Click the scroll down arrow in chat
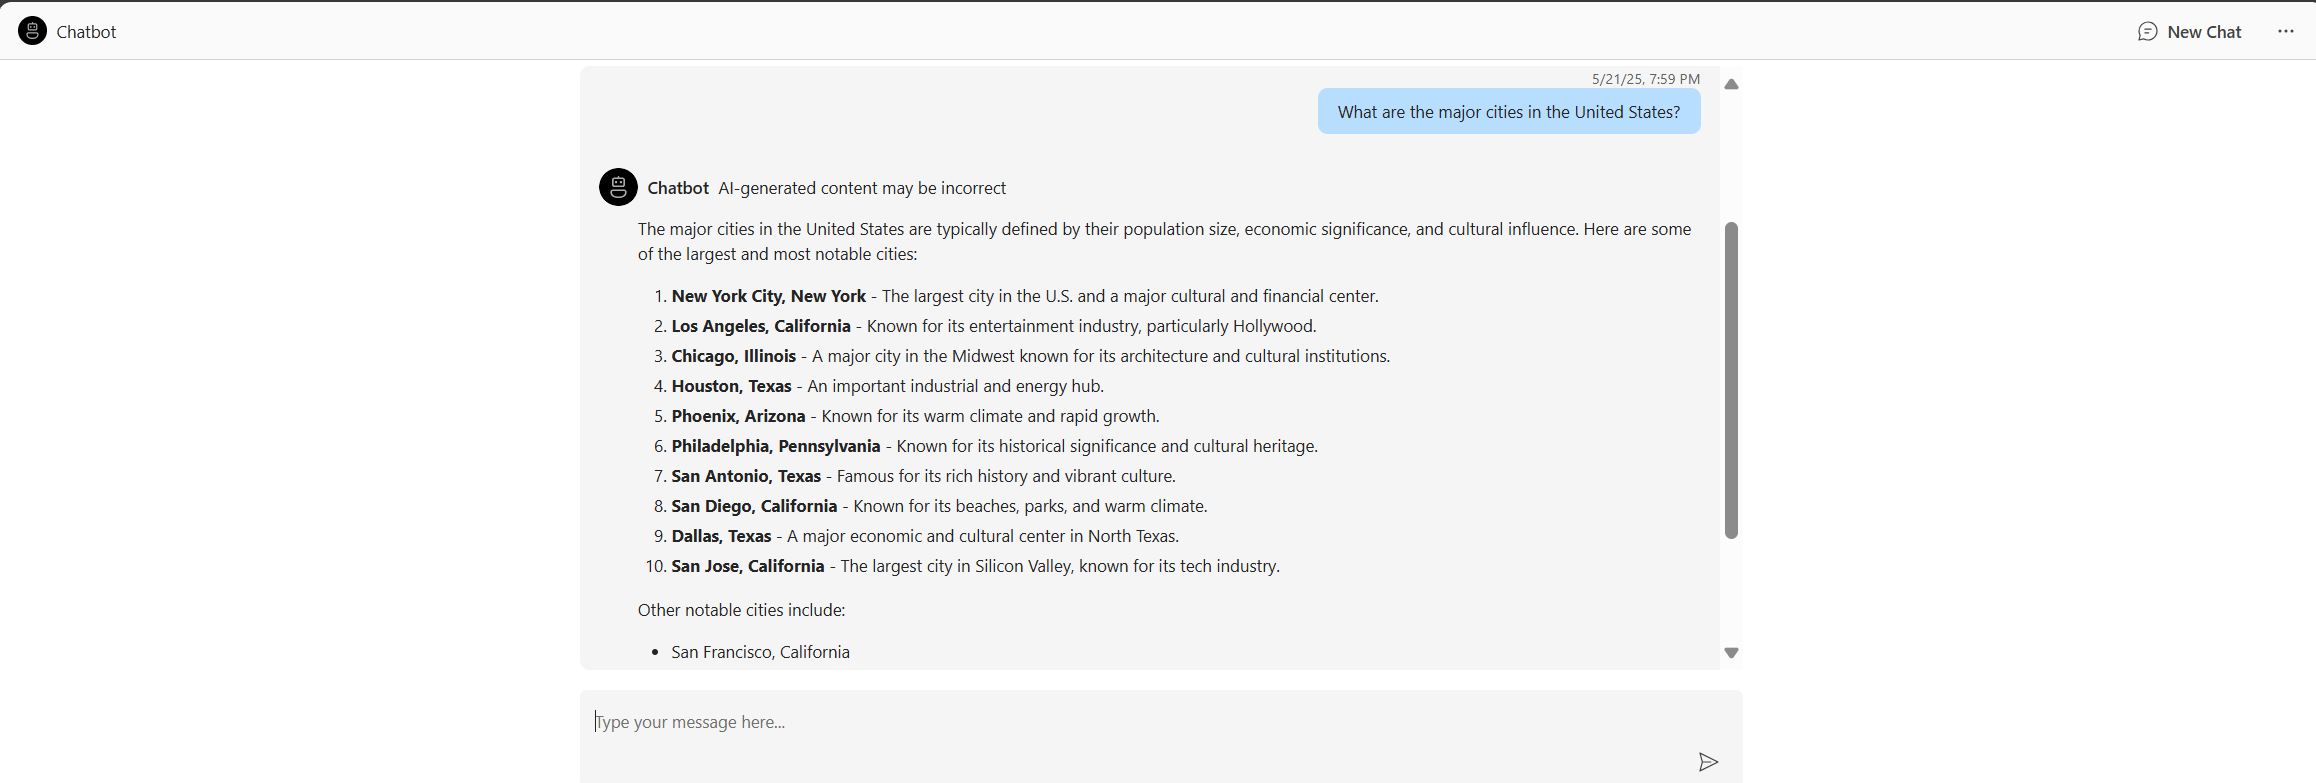This screenshot has height=783, width=2316. 1731,653
